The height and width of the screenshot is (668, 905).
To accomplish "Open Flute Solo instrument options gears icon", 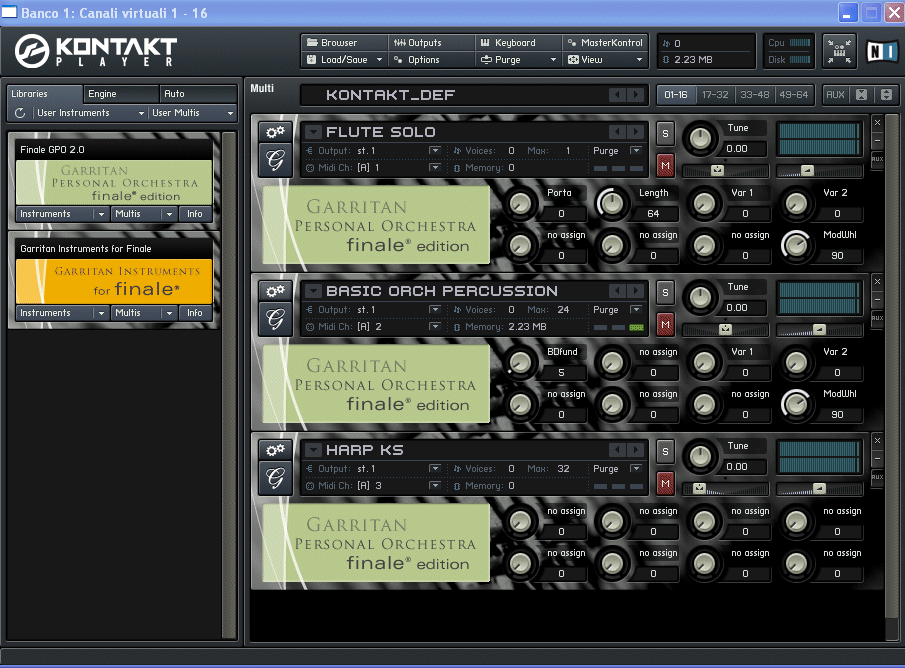I will pos(275,132).
